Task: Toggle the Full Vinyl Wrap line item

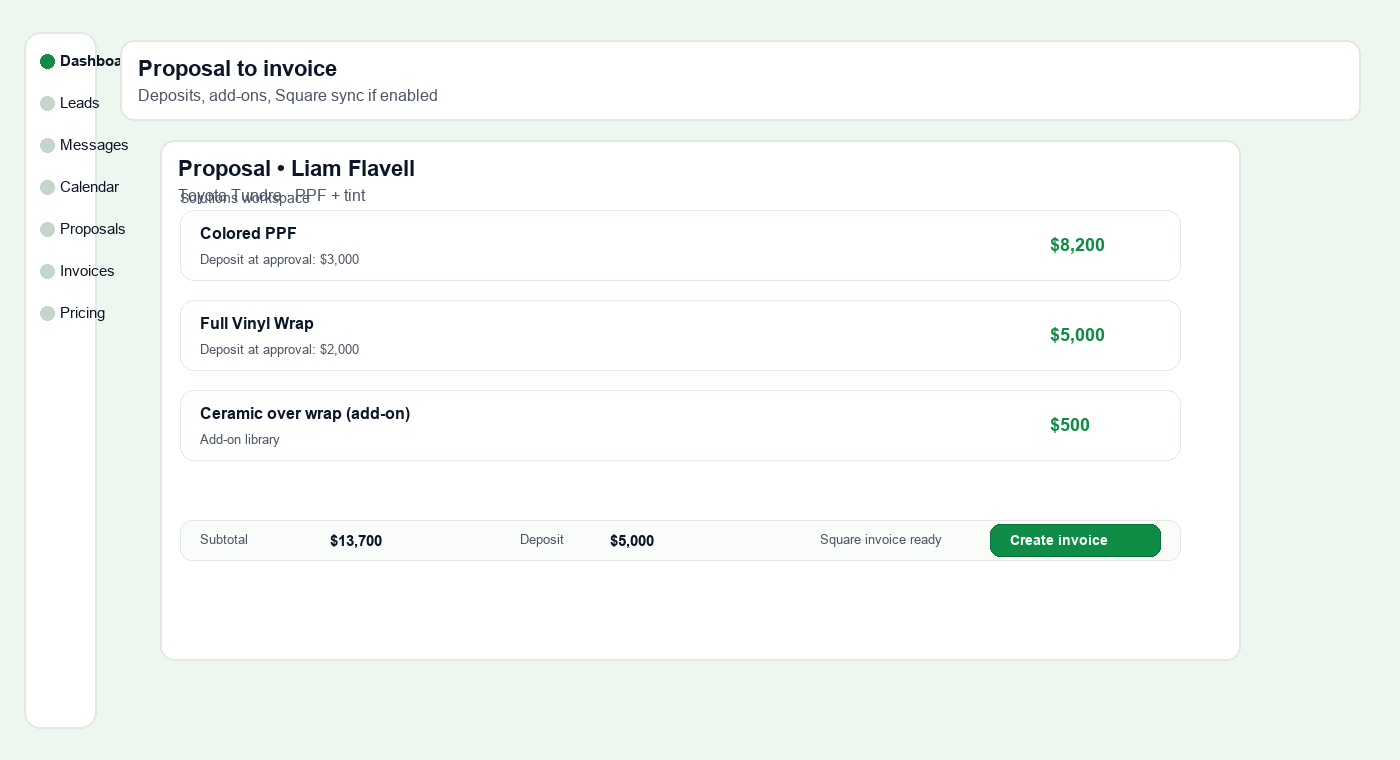Action: tap(680, 335)
